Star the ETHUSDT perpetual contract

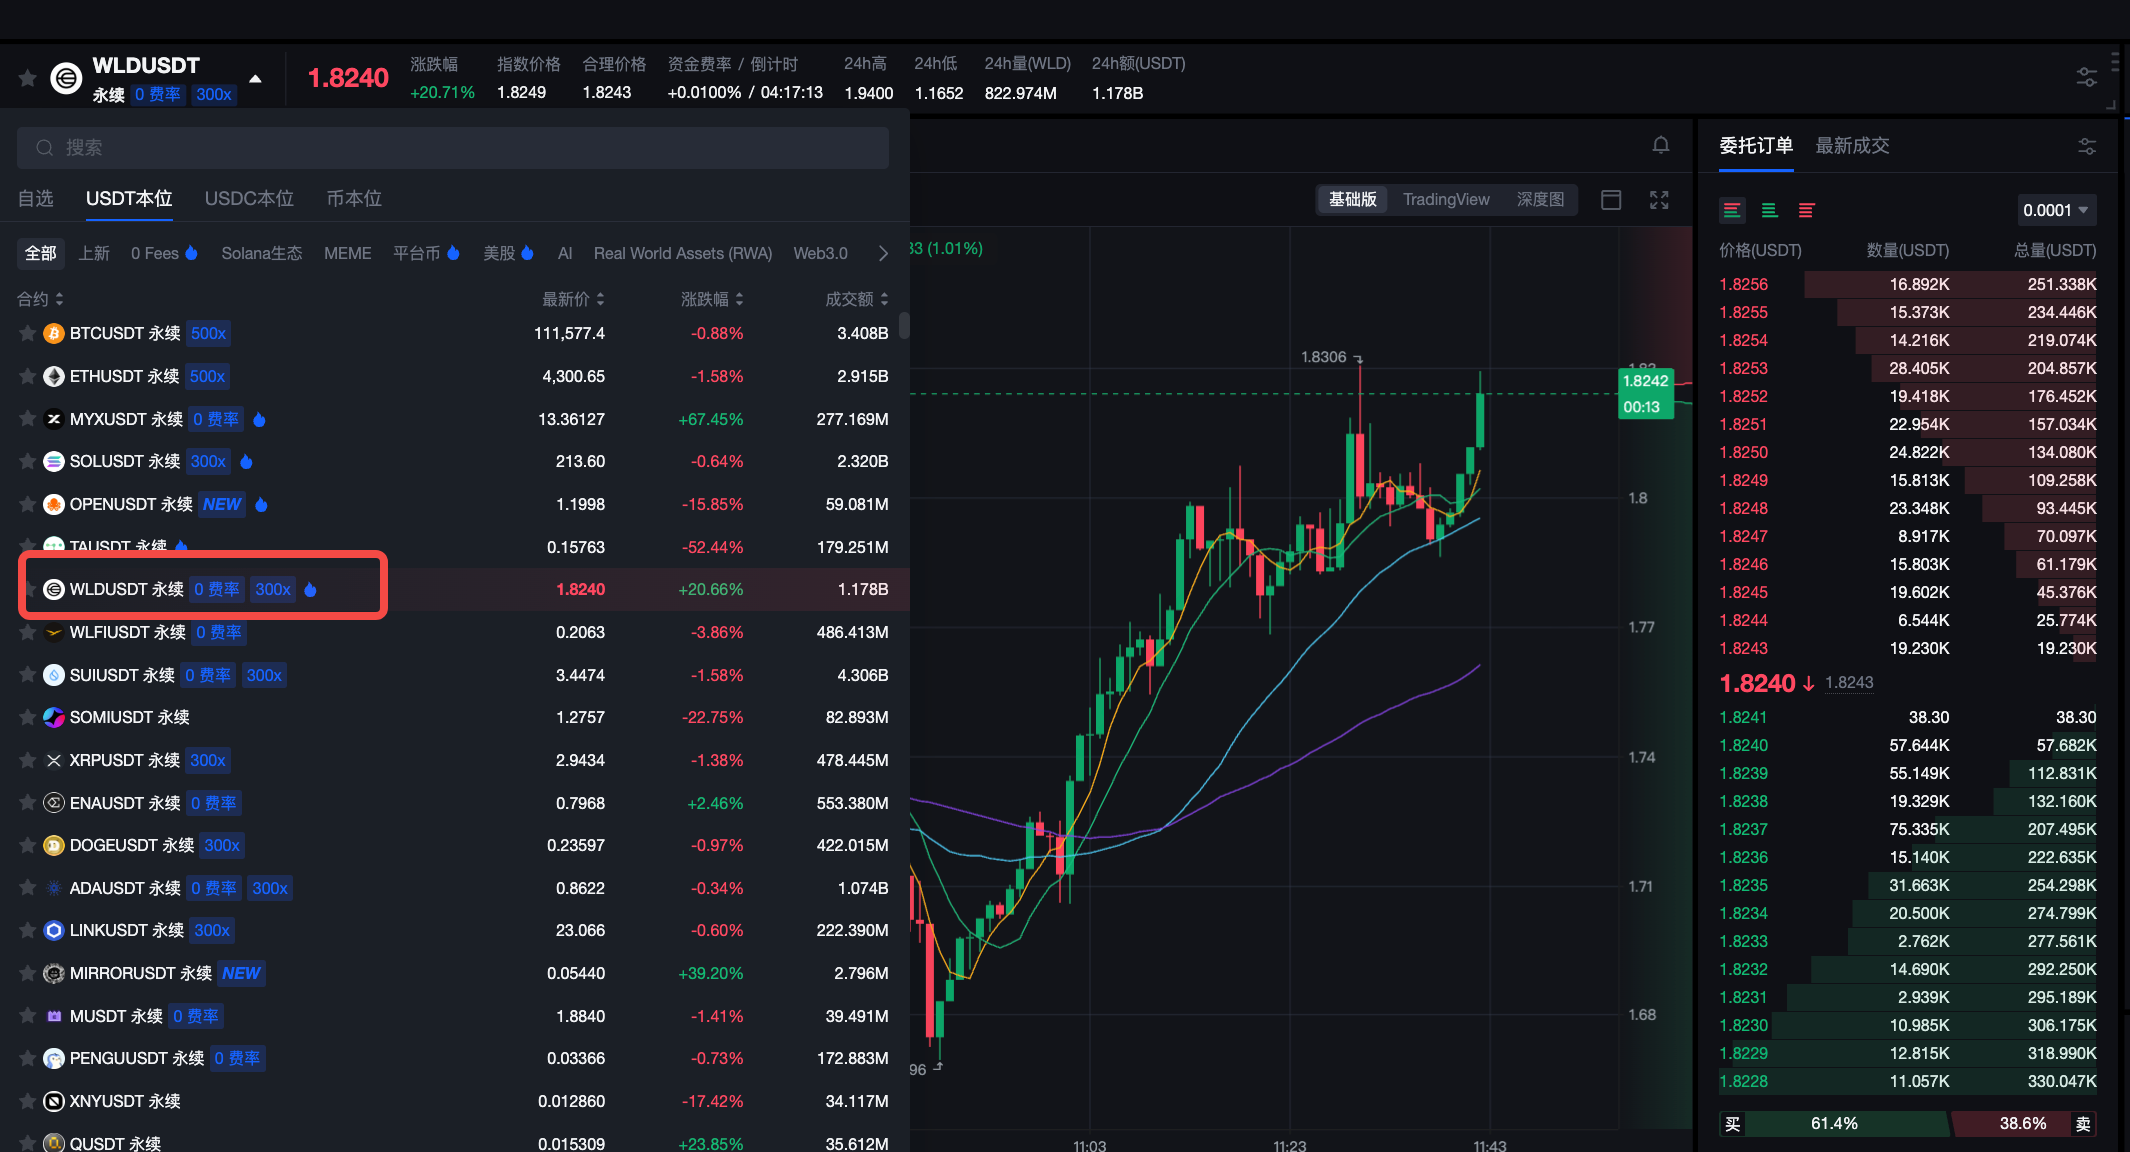tap(28, 376)
